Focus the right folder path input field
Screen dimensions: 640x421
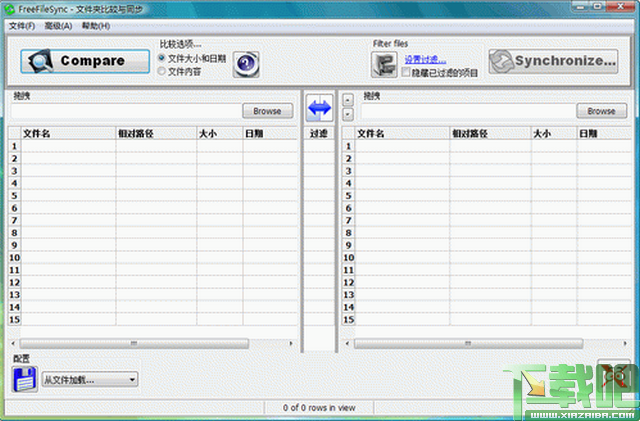[468, 111]
